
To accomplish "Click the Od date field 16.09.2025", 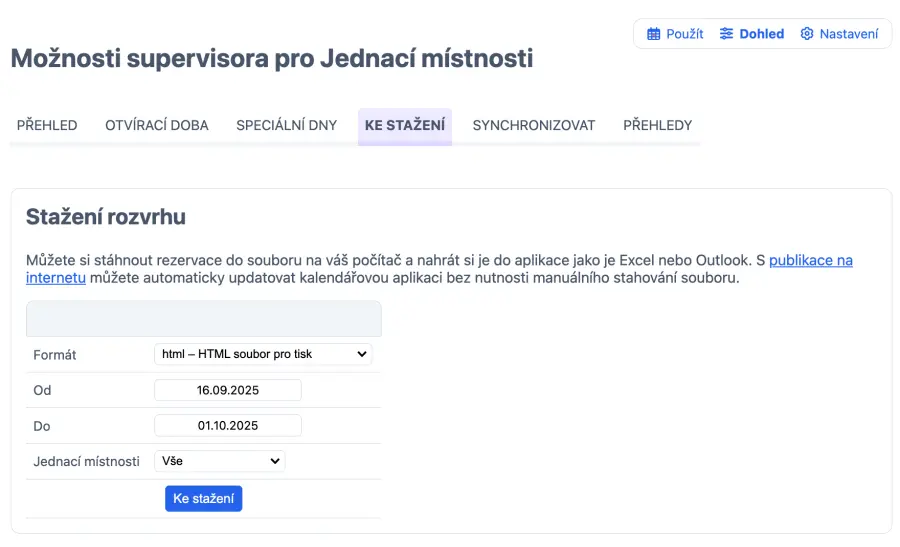I will (228, 390).
